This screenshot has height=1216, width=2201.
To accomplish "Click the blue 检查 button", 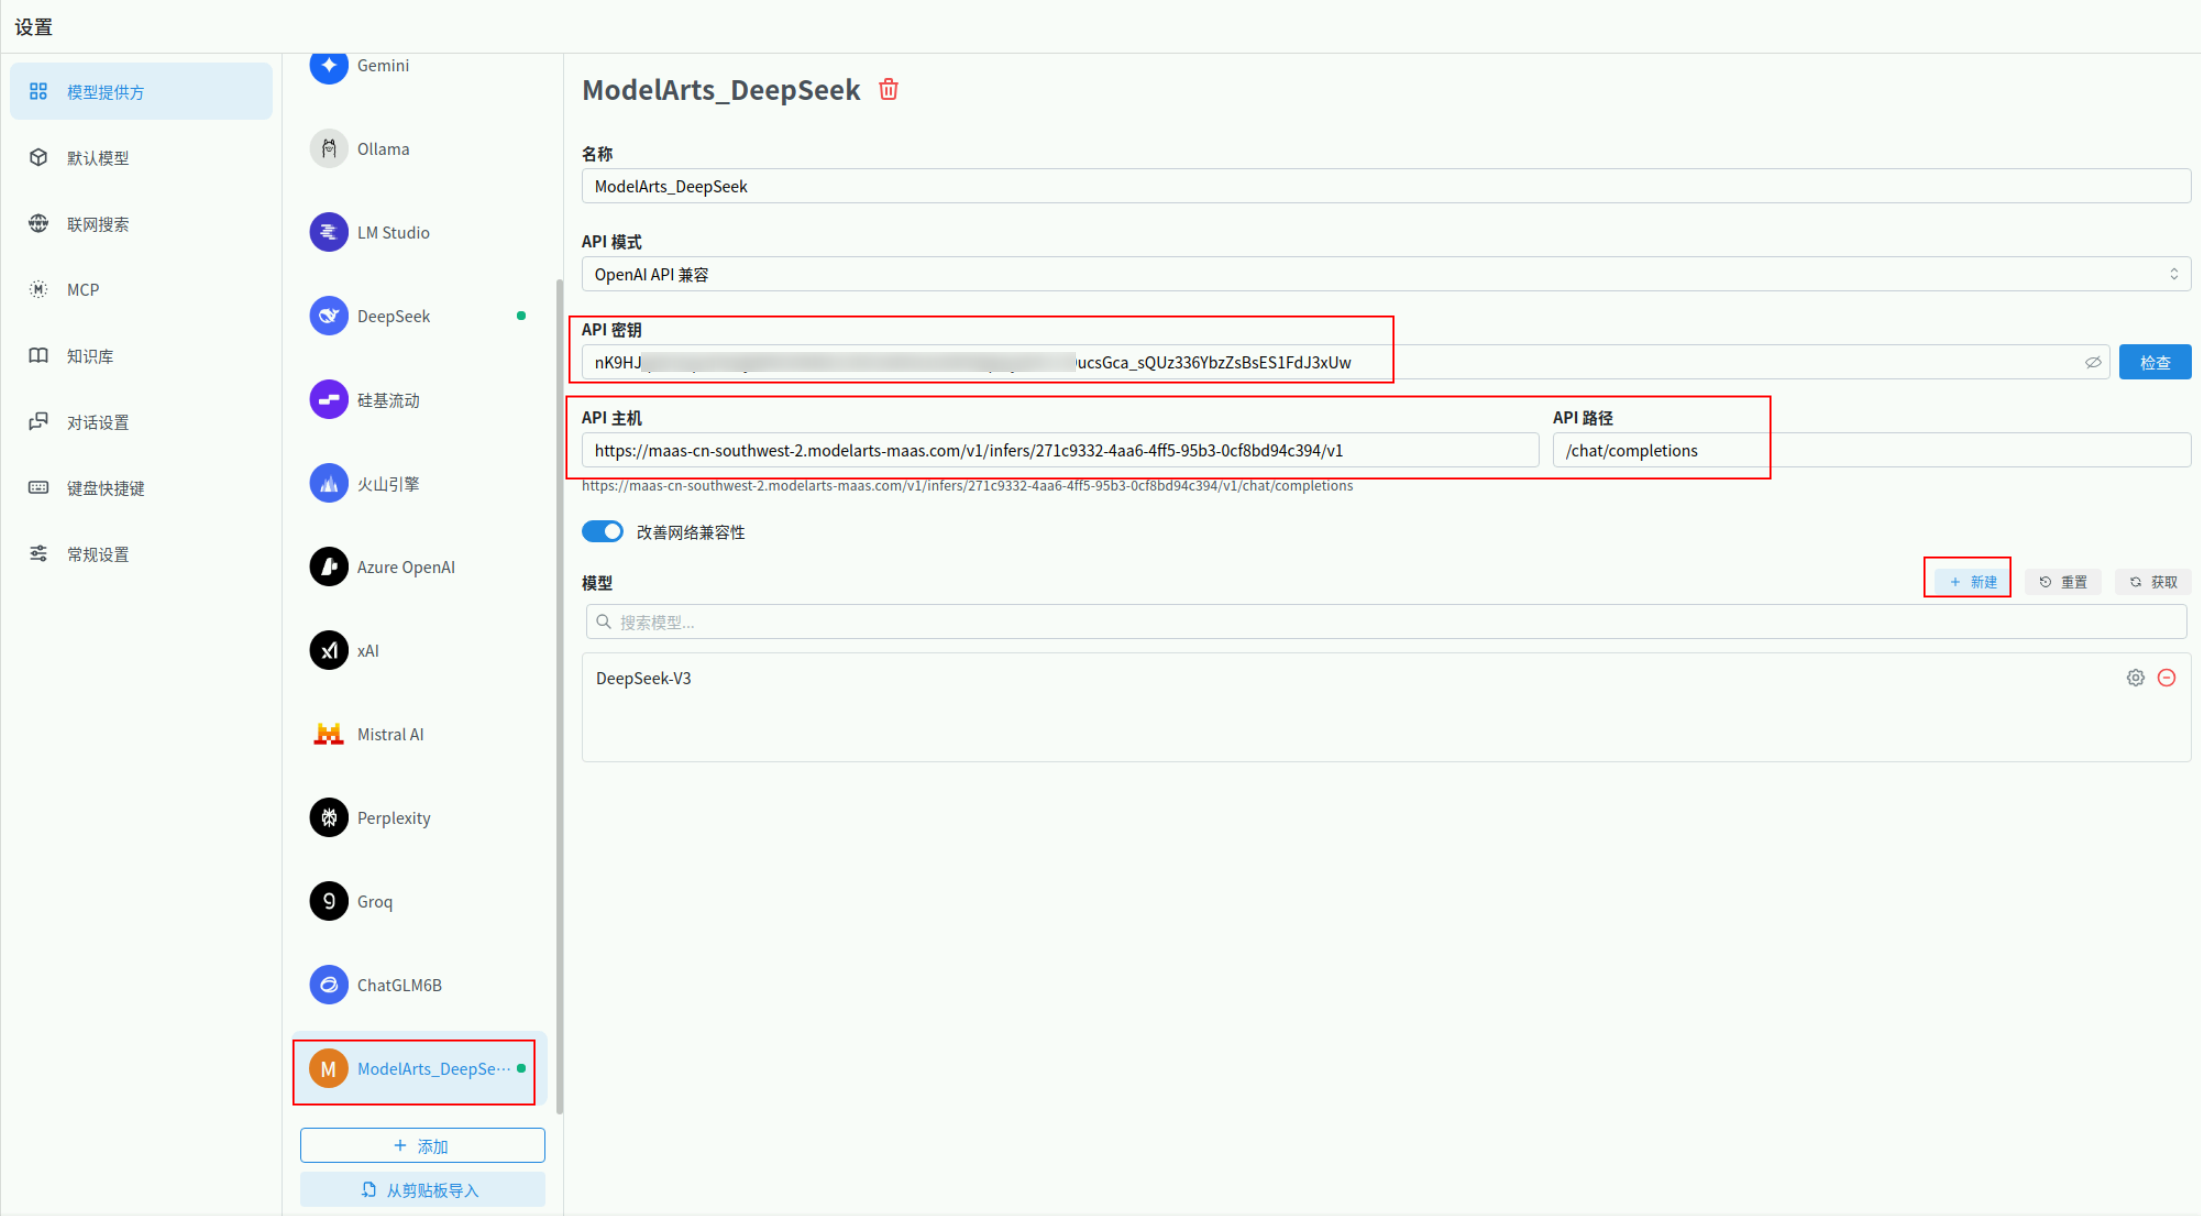I will 2154,363.
